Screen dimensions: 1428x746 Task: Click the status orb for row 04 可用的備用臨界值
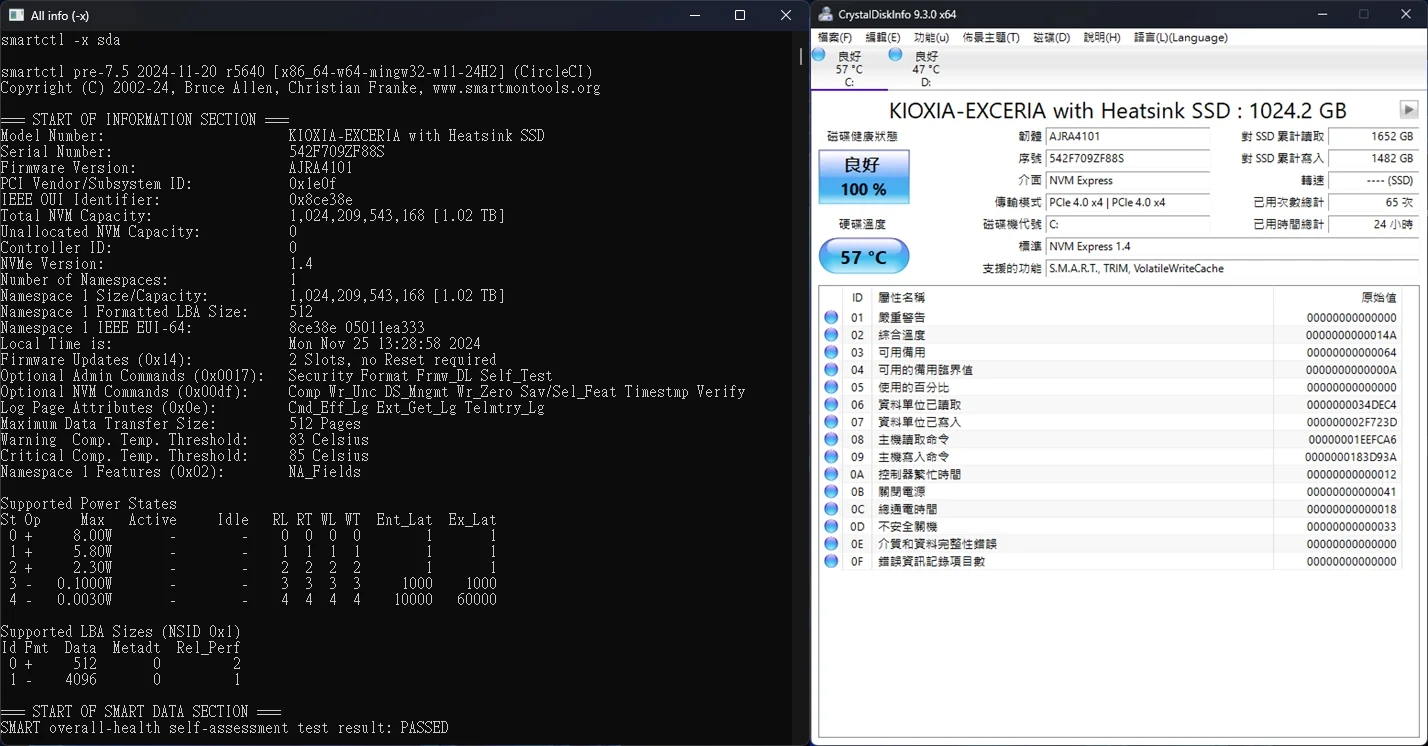tap(831, 370)
